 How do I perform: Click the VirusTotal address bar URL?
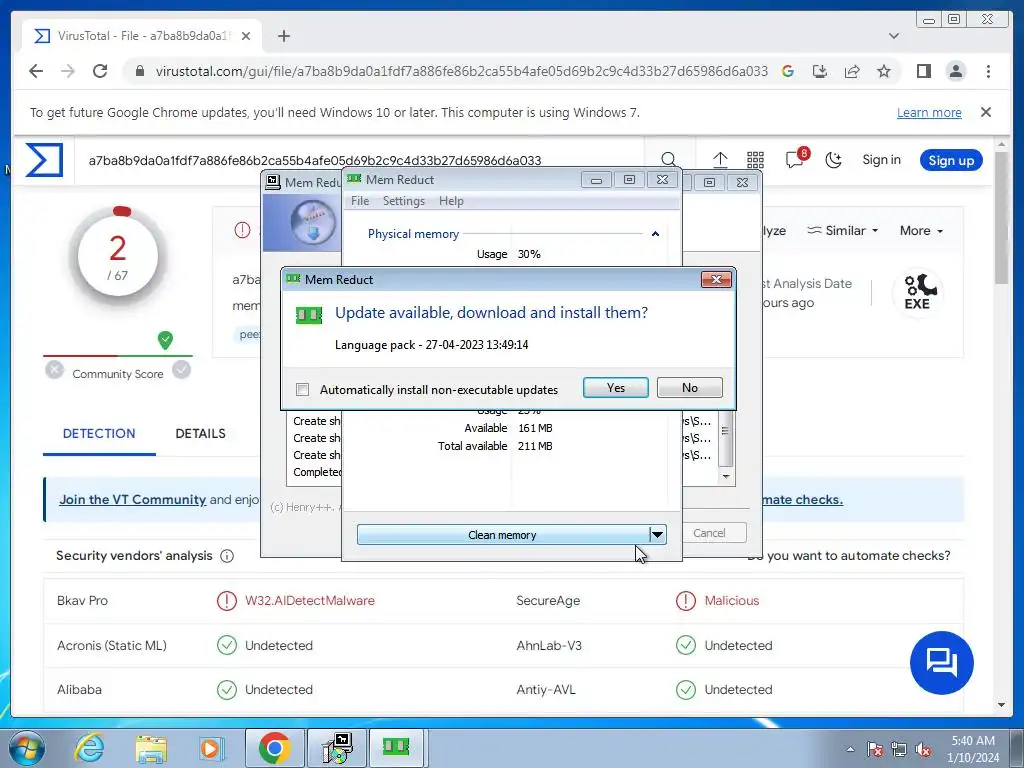click(x=462, y=71)
